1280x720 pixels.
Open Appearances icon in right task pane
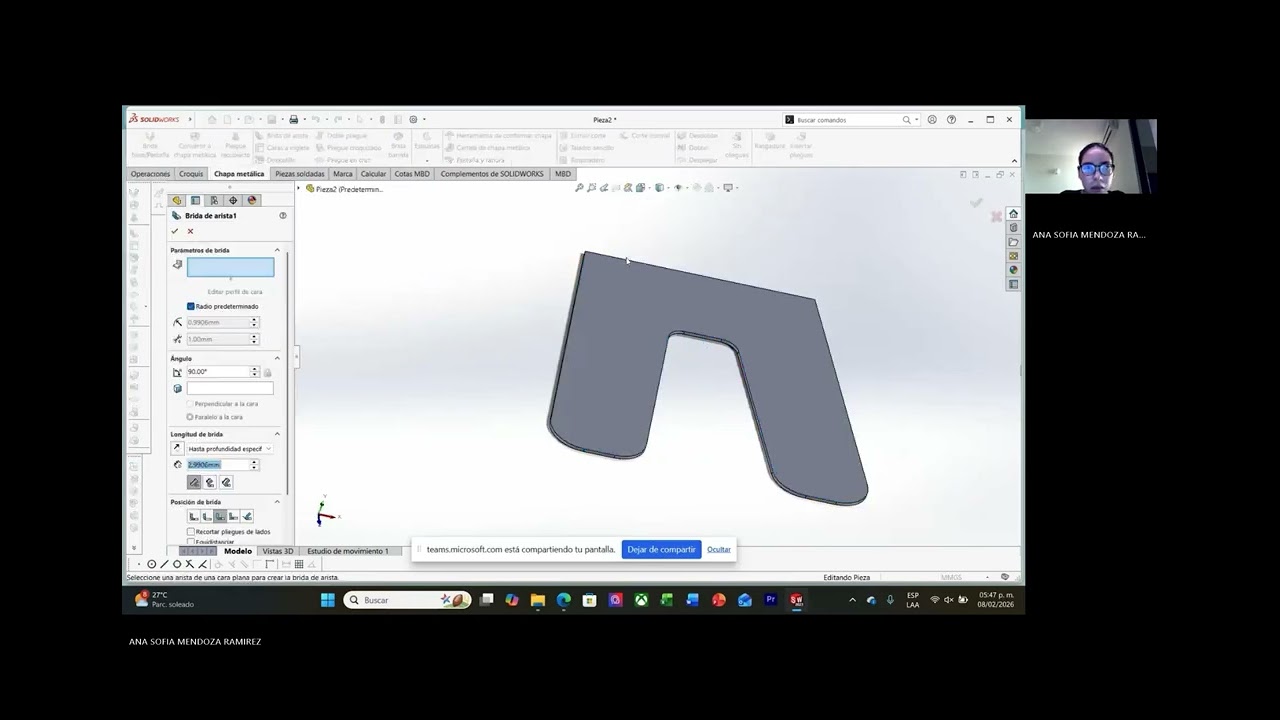pos(1013,270)
